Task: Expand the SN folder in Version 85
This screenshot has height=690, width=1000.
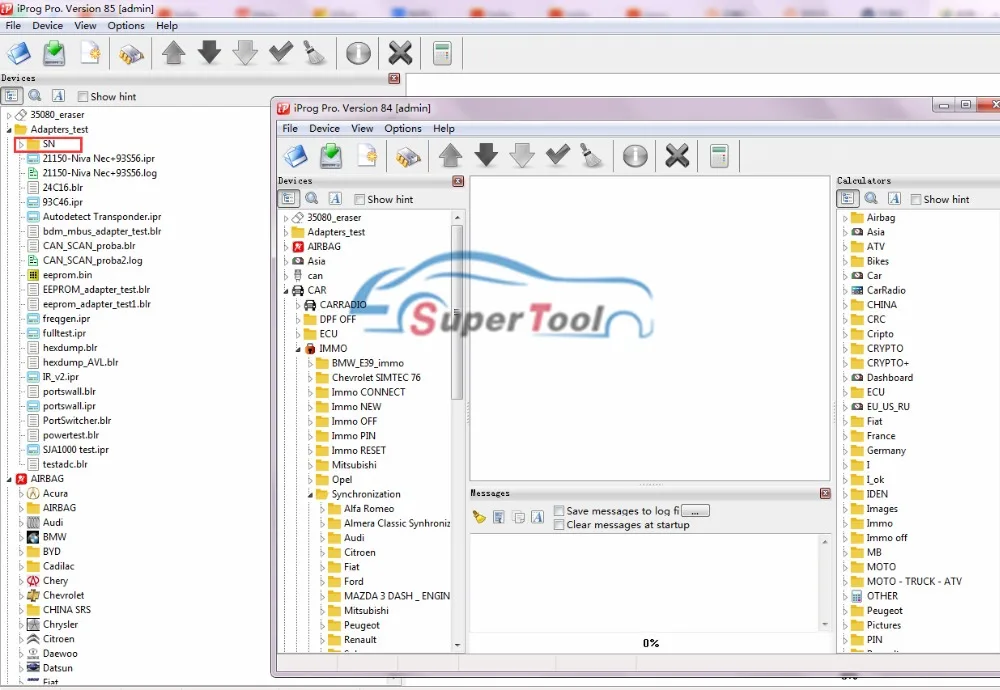Action: pos(21,144)
